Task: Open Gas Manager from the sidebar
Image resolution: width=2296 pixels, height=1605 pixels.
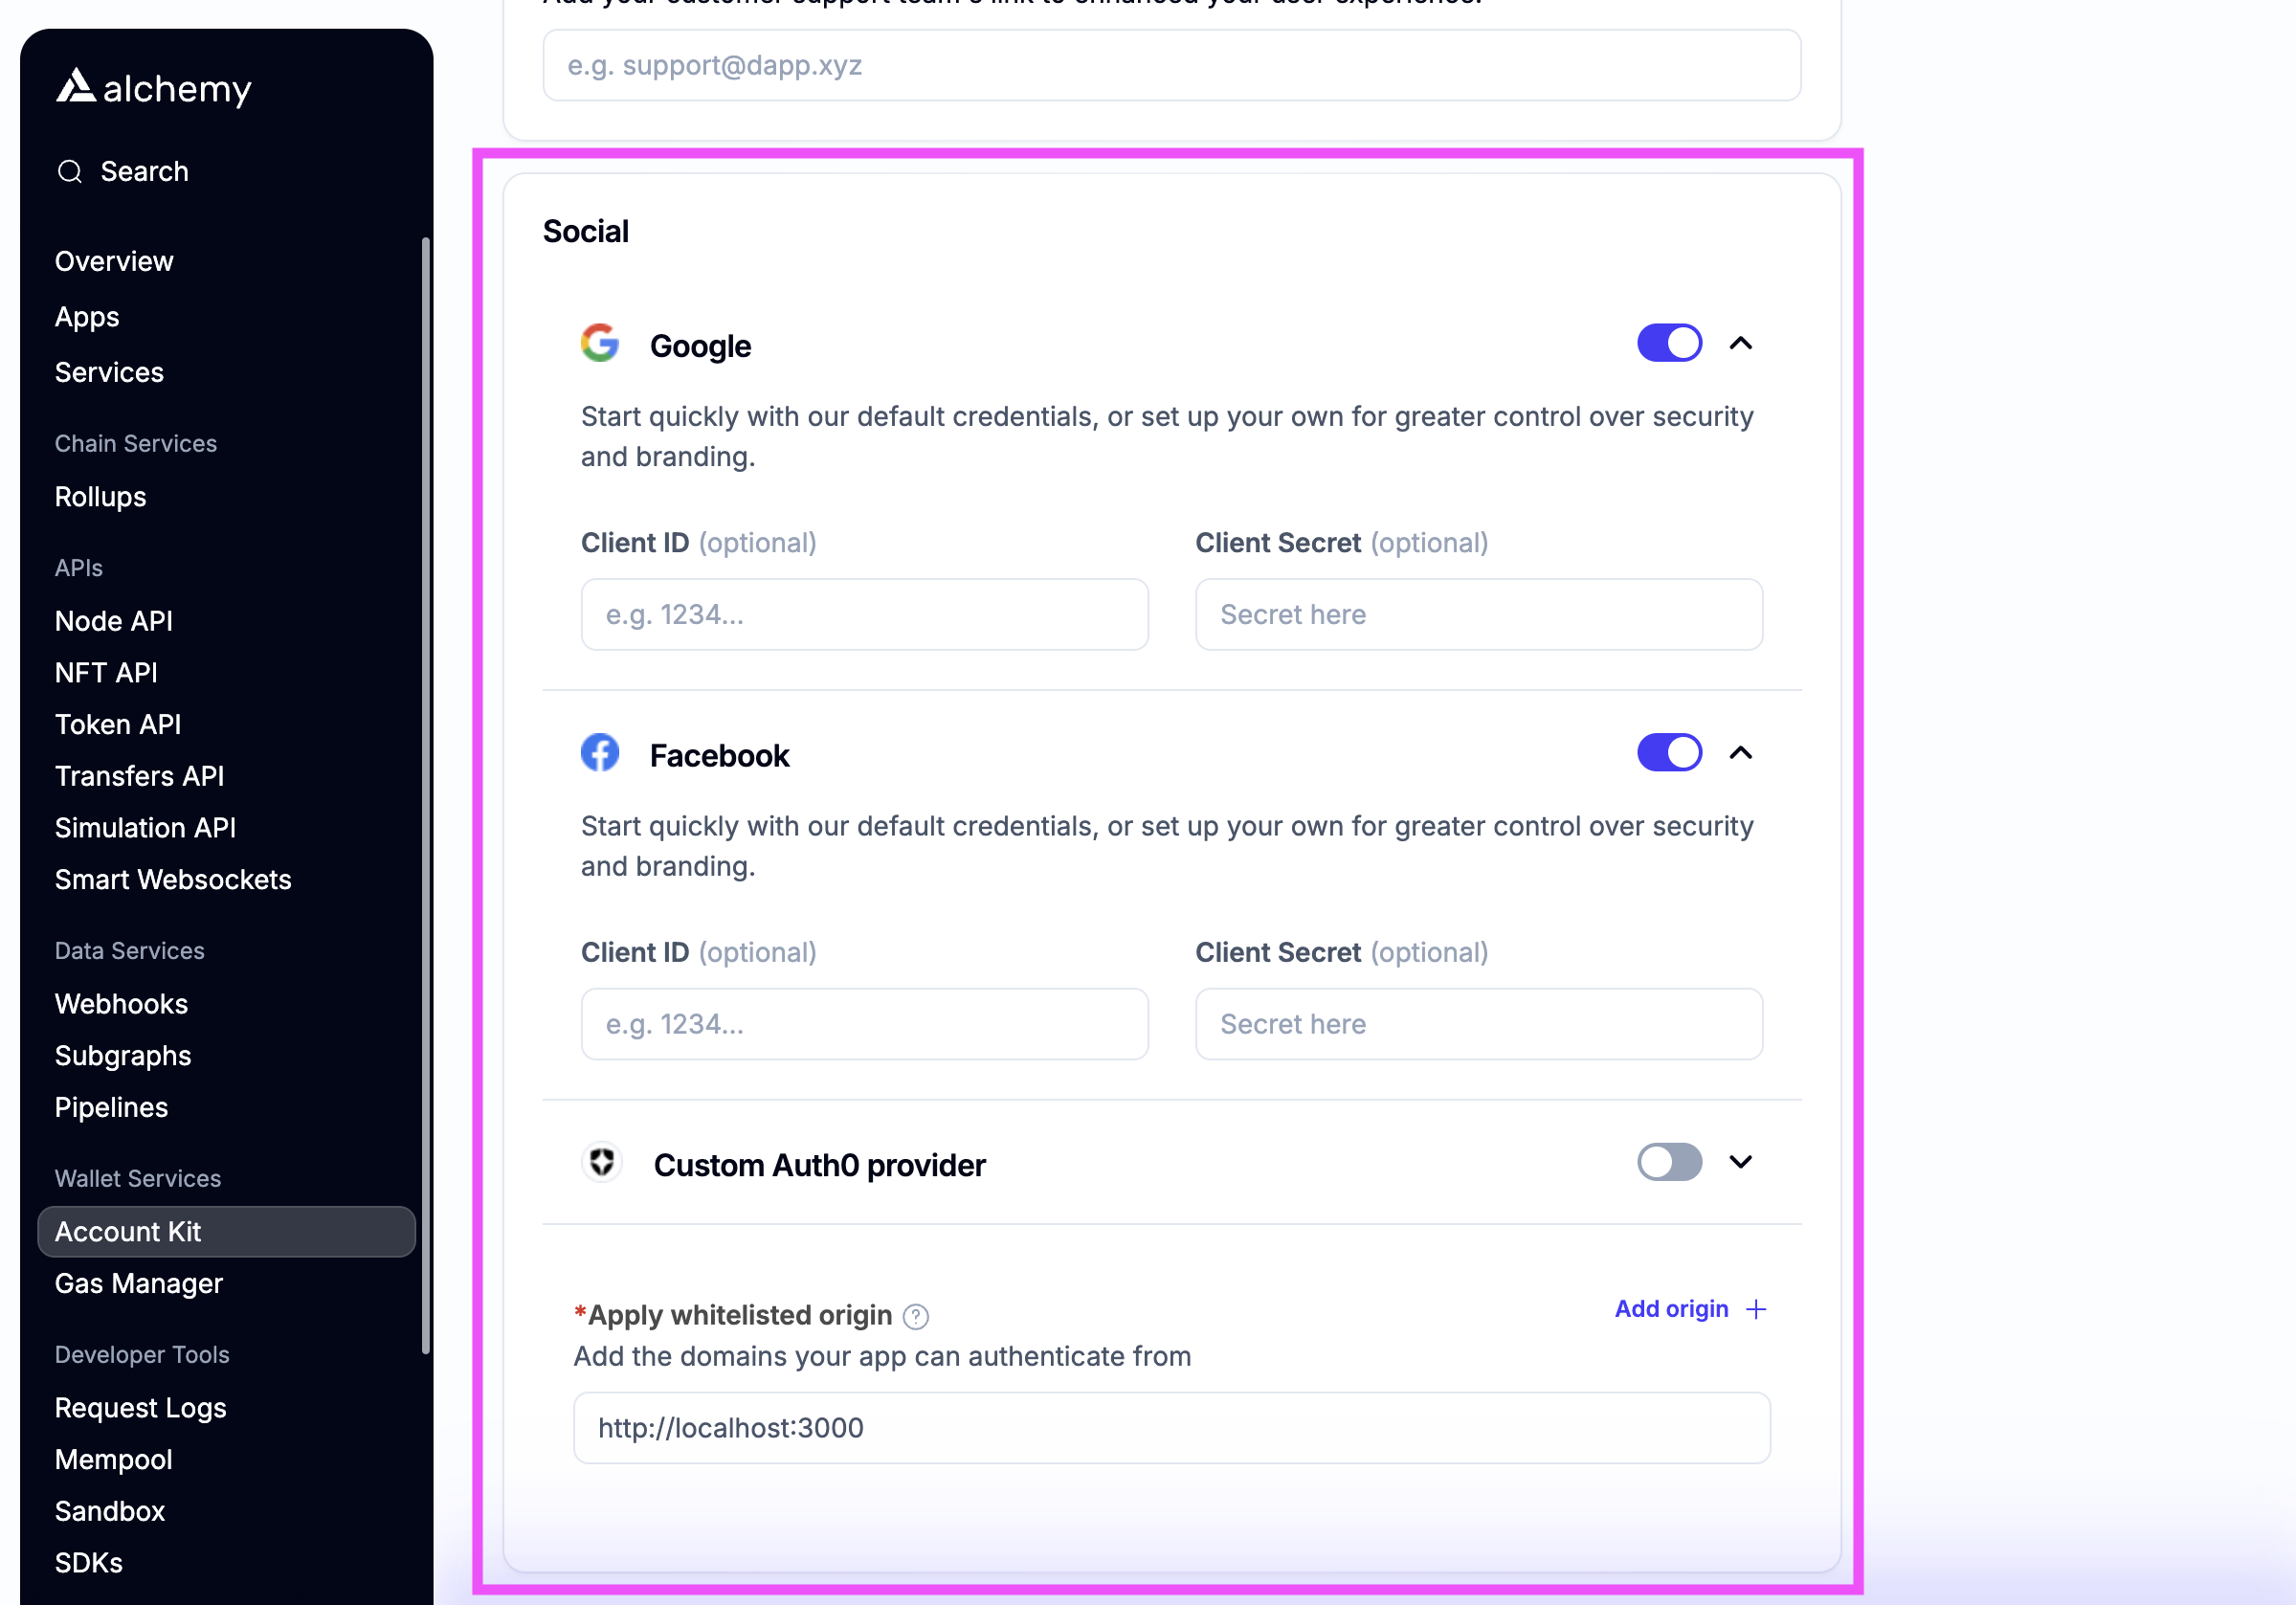Action: pyautogui.click(x=138, y=1283)
